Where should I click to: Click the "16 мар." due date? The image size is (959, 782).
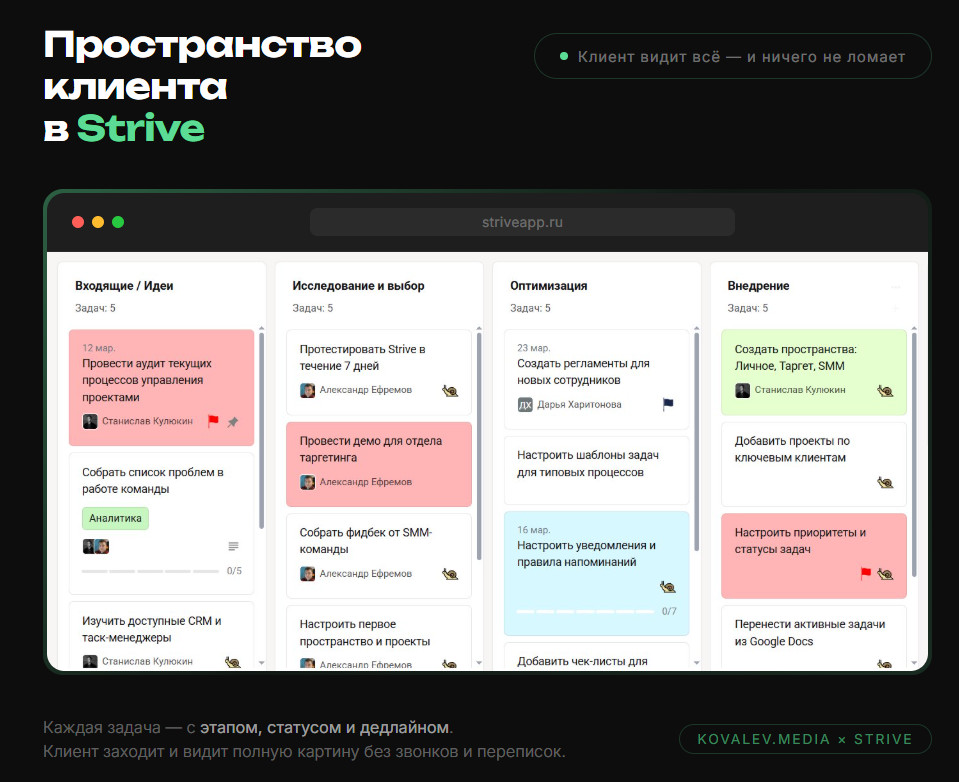(534, 529)
